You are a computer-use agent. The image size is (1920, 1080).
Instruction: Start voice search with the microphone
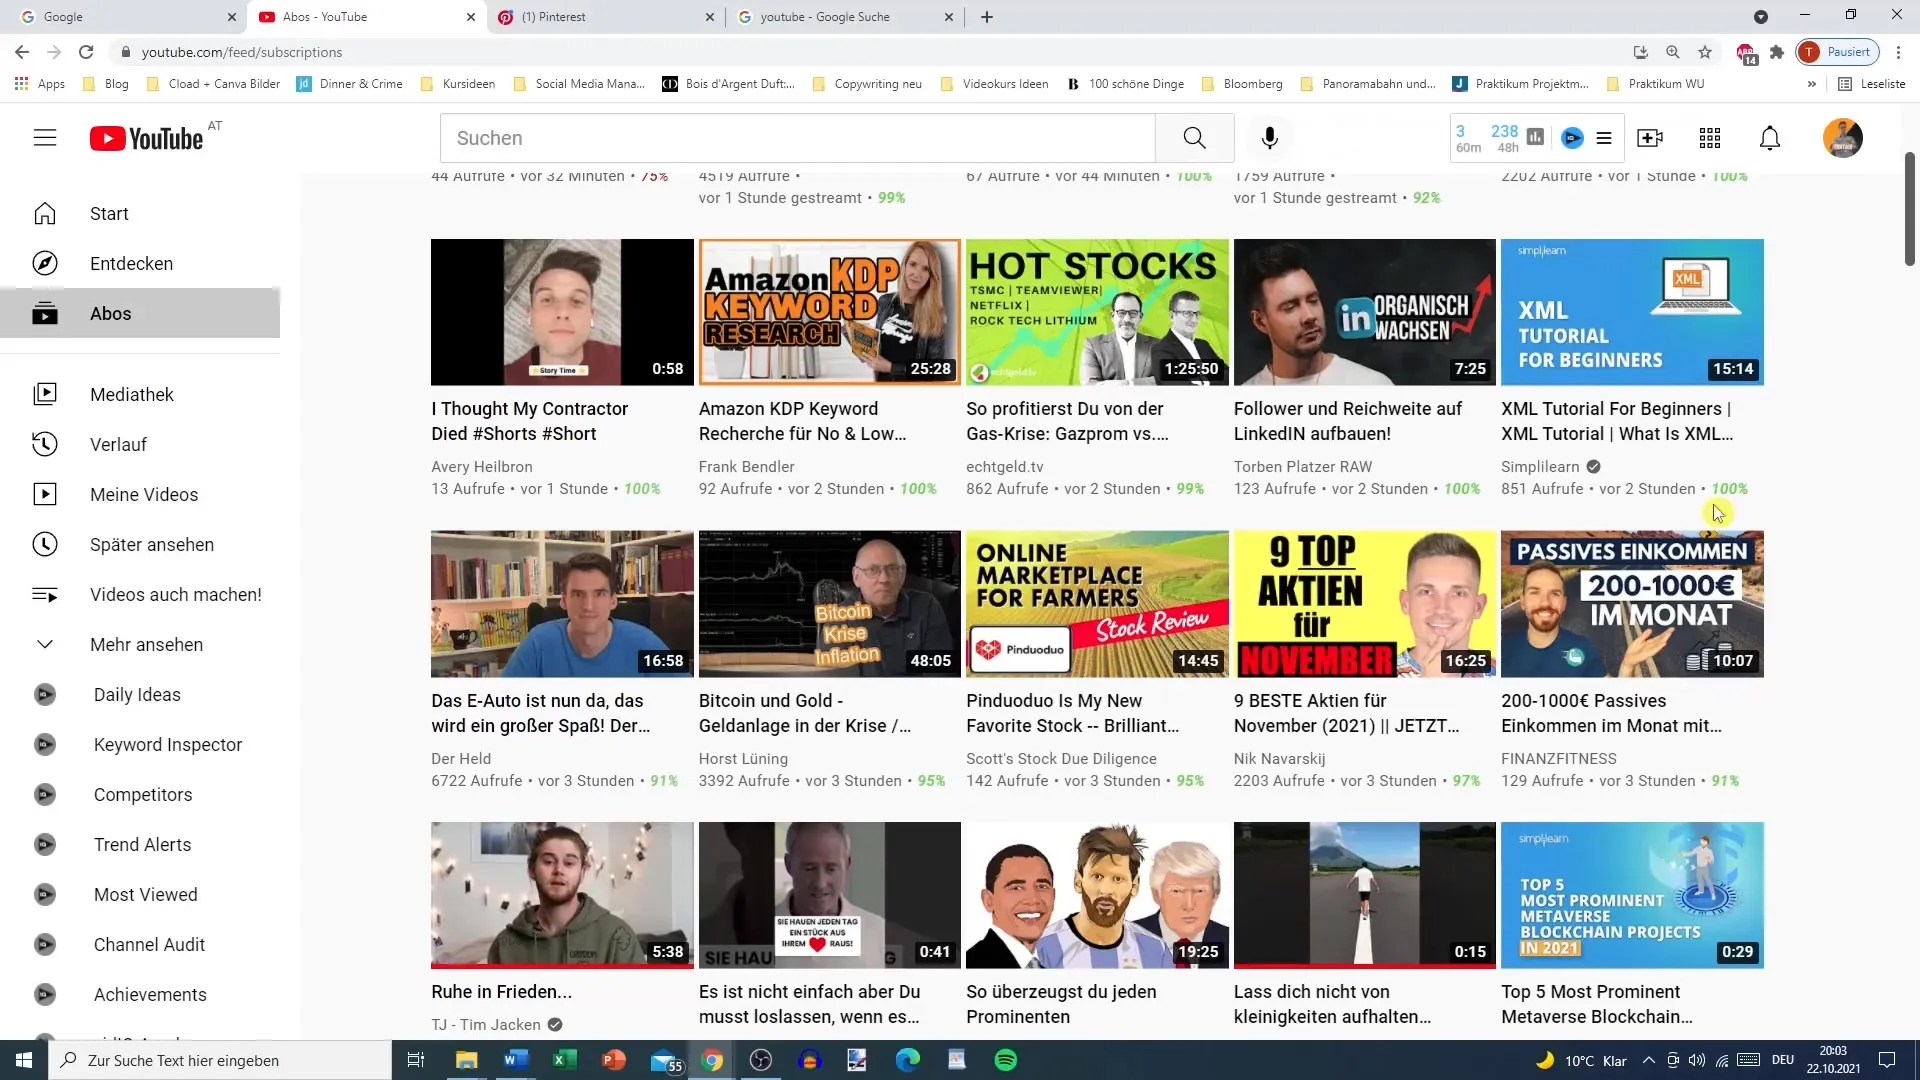coord(1270,138)
